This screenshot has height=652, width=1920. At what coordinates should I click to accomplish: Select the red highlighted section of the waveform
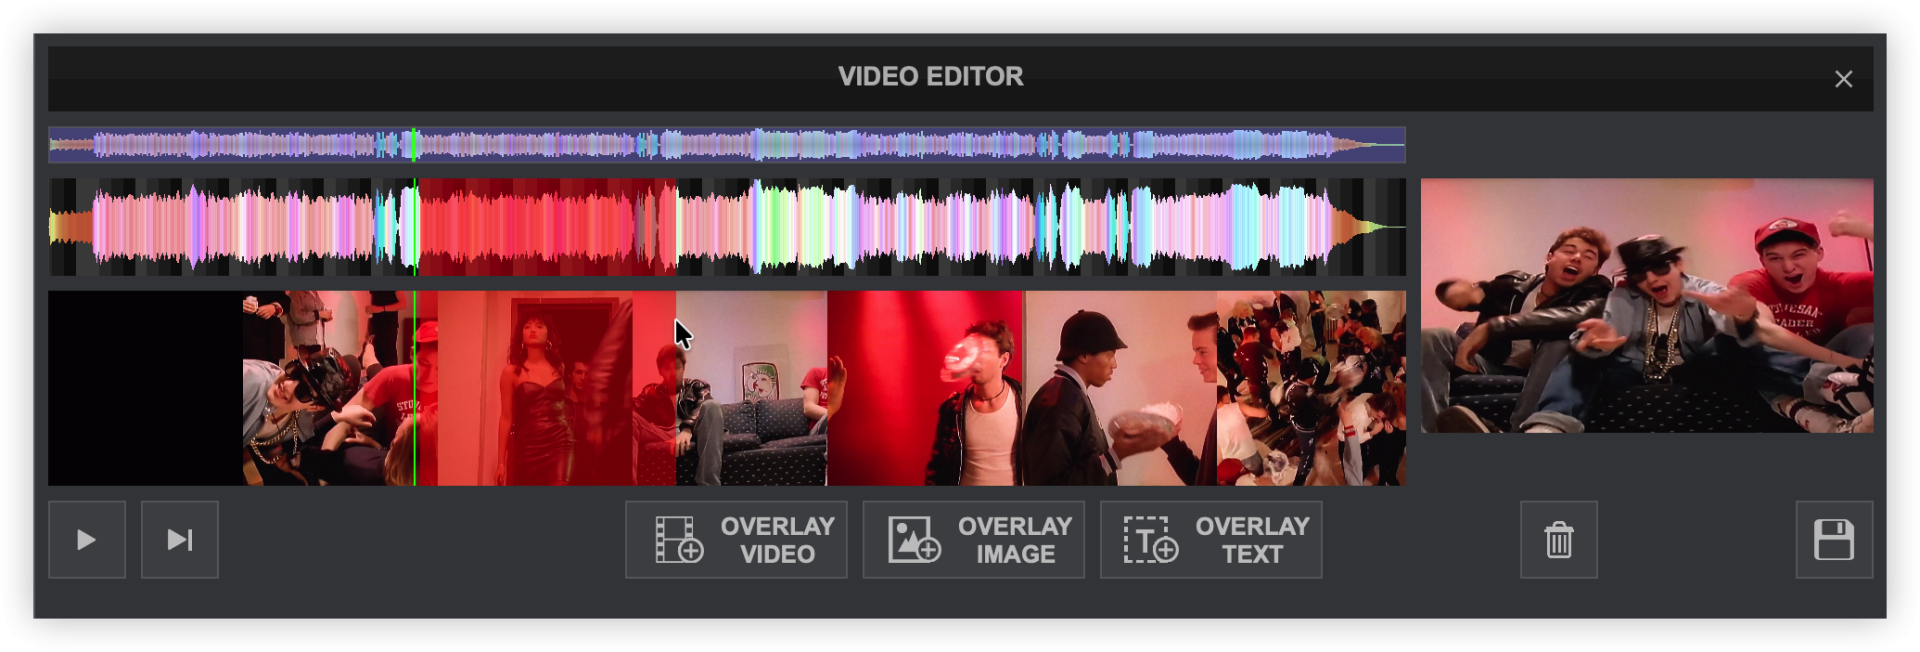tap(547, 227)
